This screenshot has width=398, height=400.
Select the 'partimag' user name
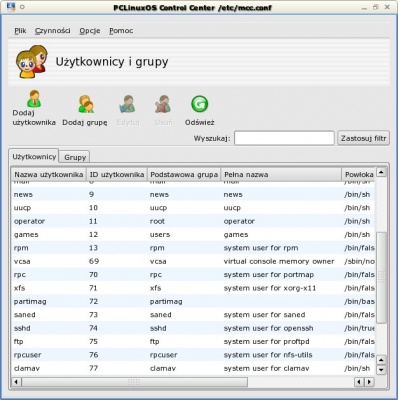tap(30, 302)
